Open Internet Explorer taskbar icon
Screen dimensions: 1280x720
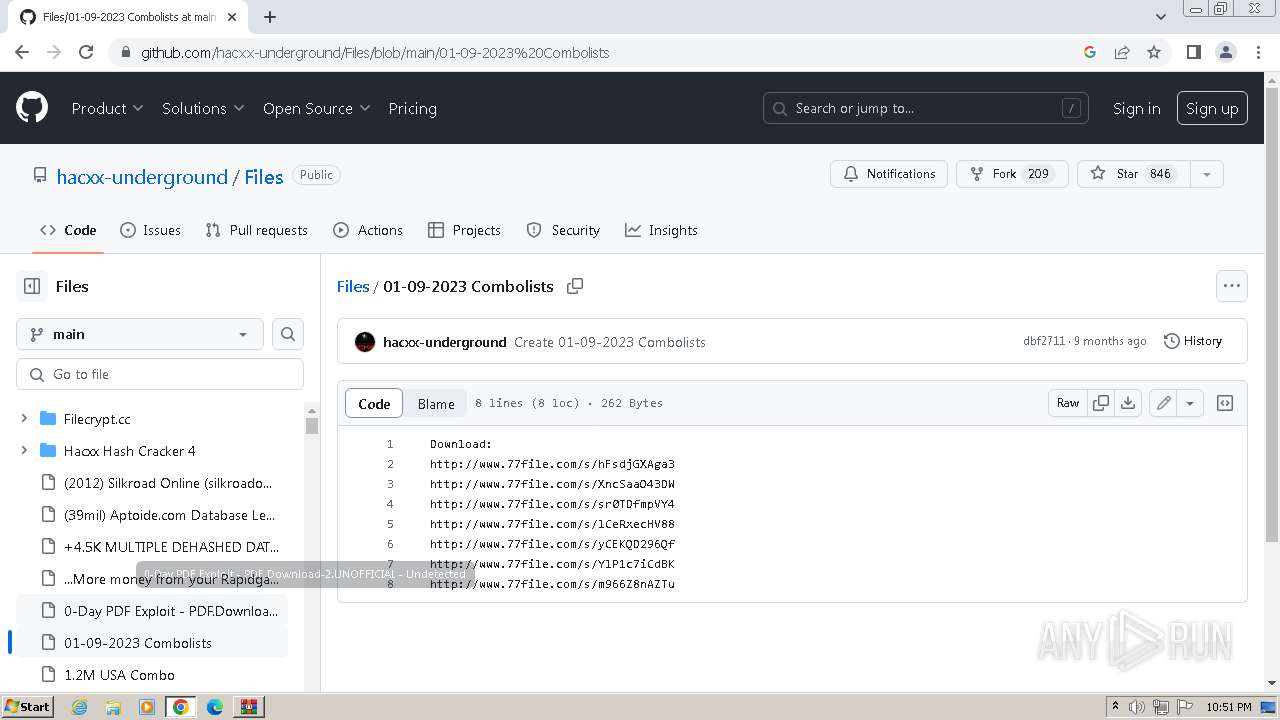click(79, 707)
